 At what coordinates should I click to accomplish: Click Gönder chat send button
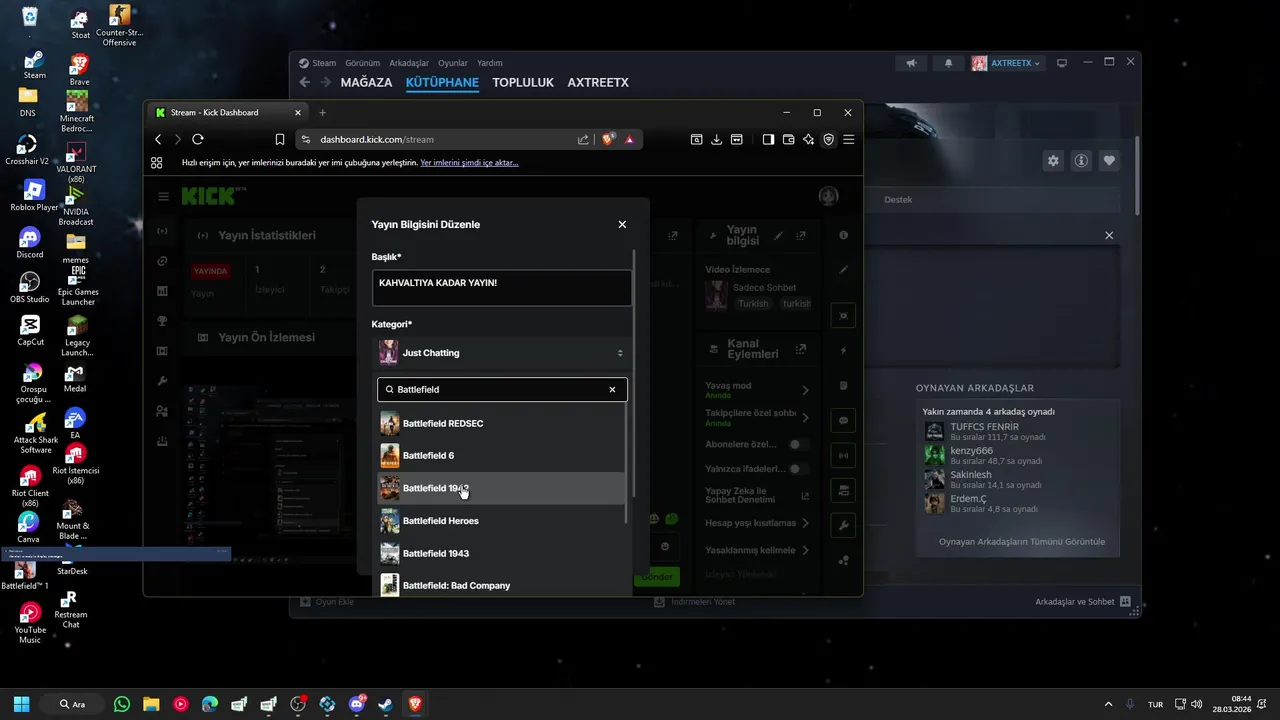pos(657,577)
